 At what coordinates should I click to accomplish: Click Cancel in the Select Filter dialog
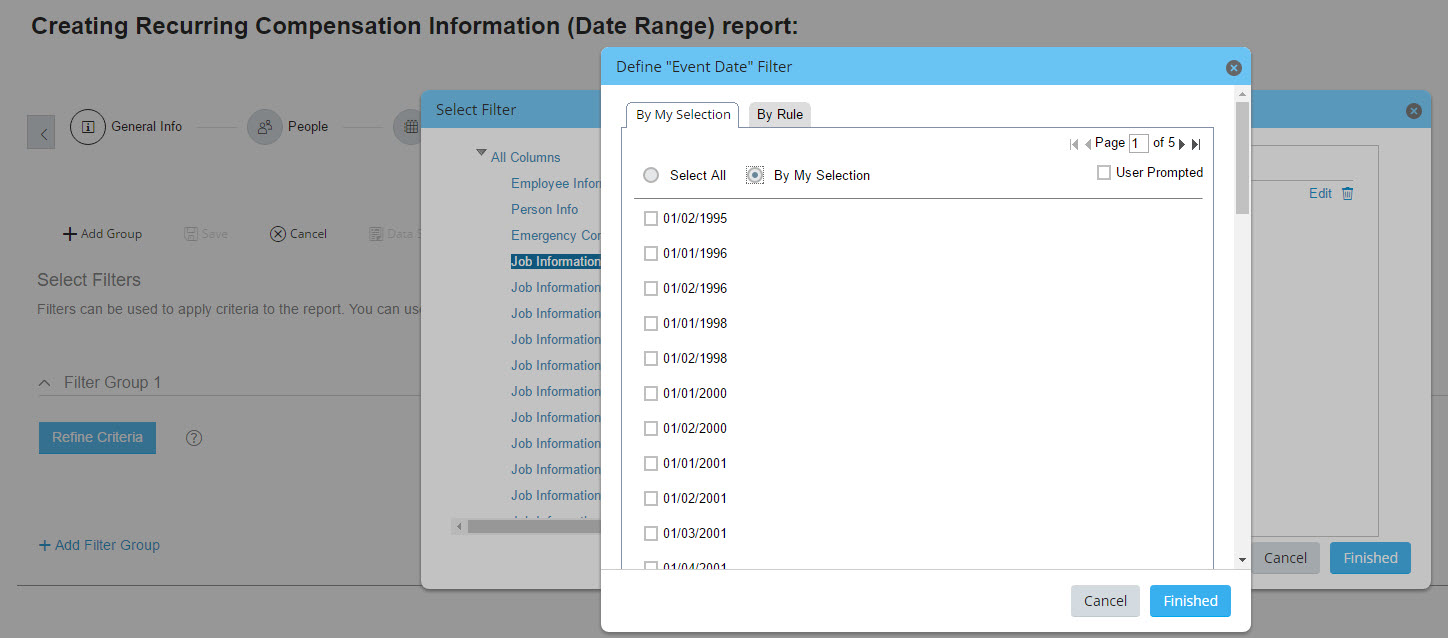click(x=1285, y=558)
